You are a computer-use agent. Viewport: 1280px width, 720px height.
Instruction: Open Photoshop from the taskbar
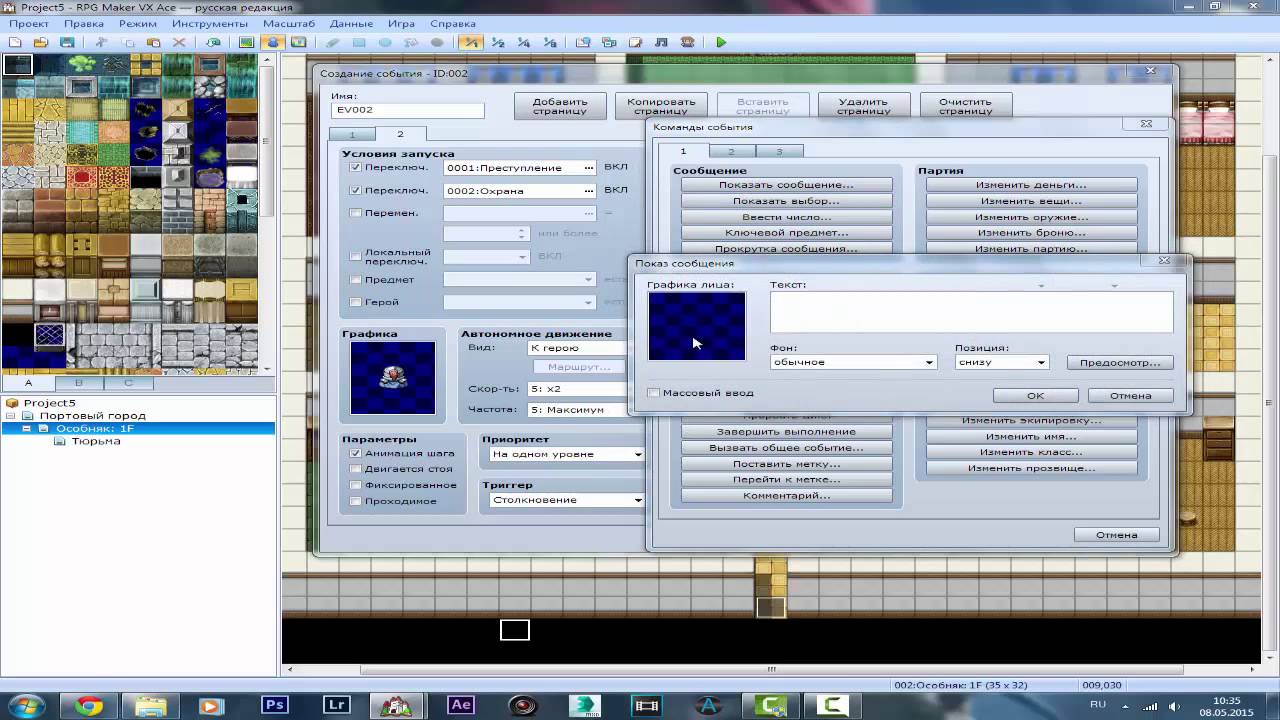pos(275,705)
